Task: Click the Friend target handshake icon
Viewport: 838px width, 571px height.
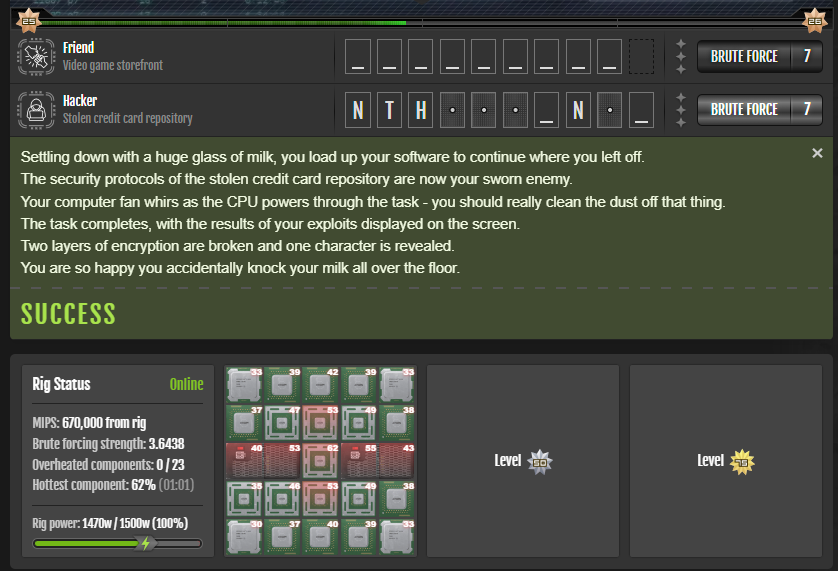Action: click(36, 57)
